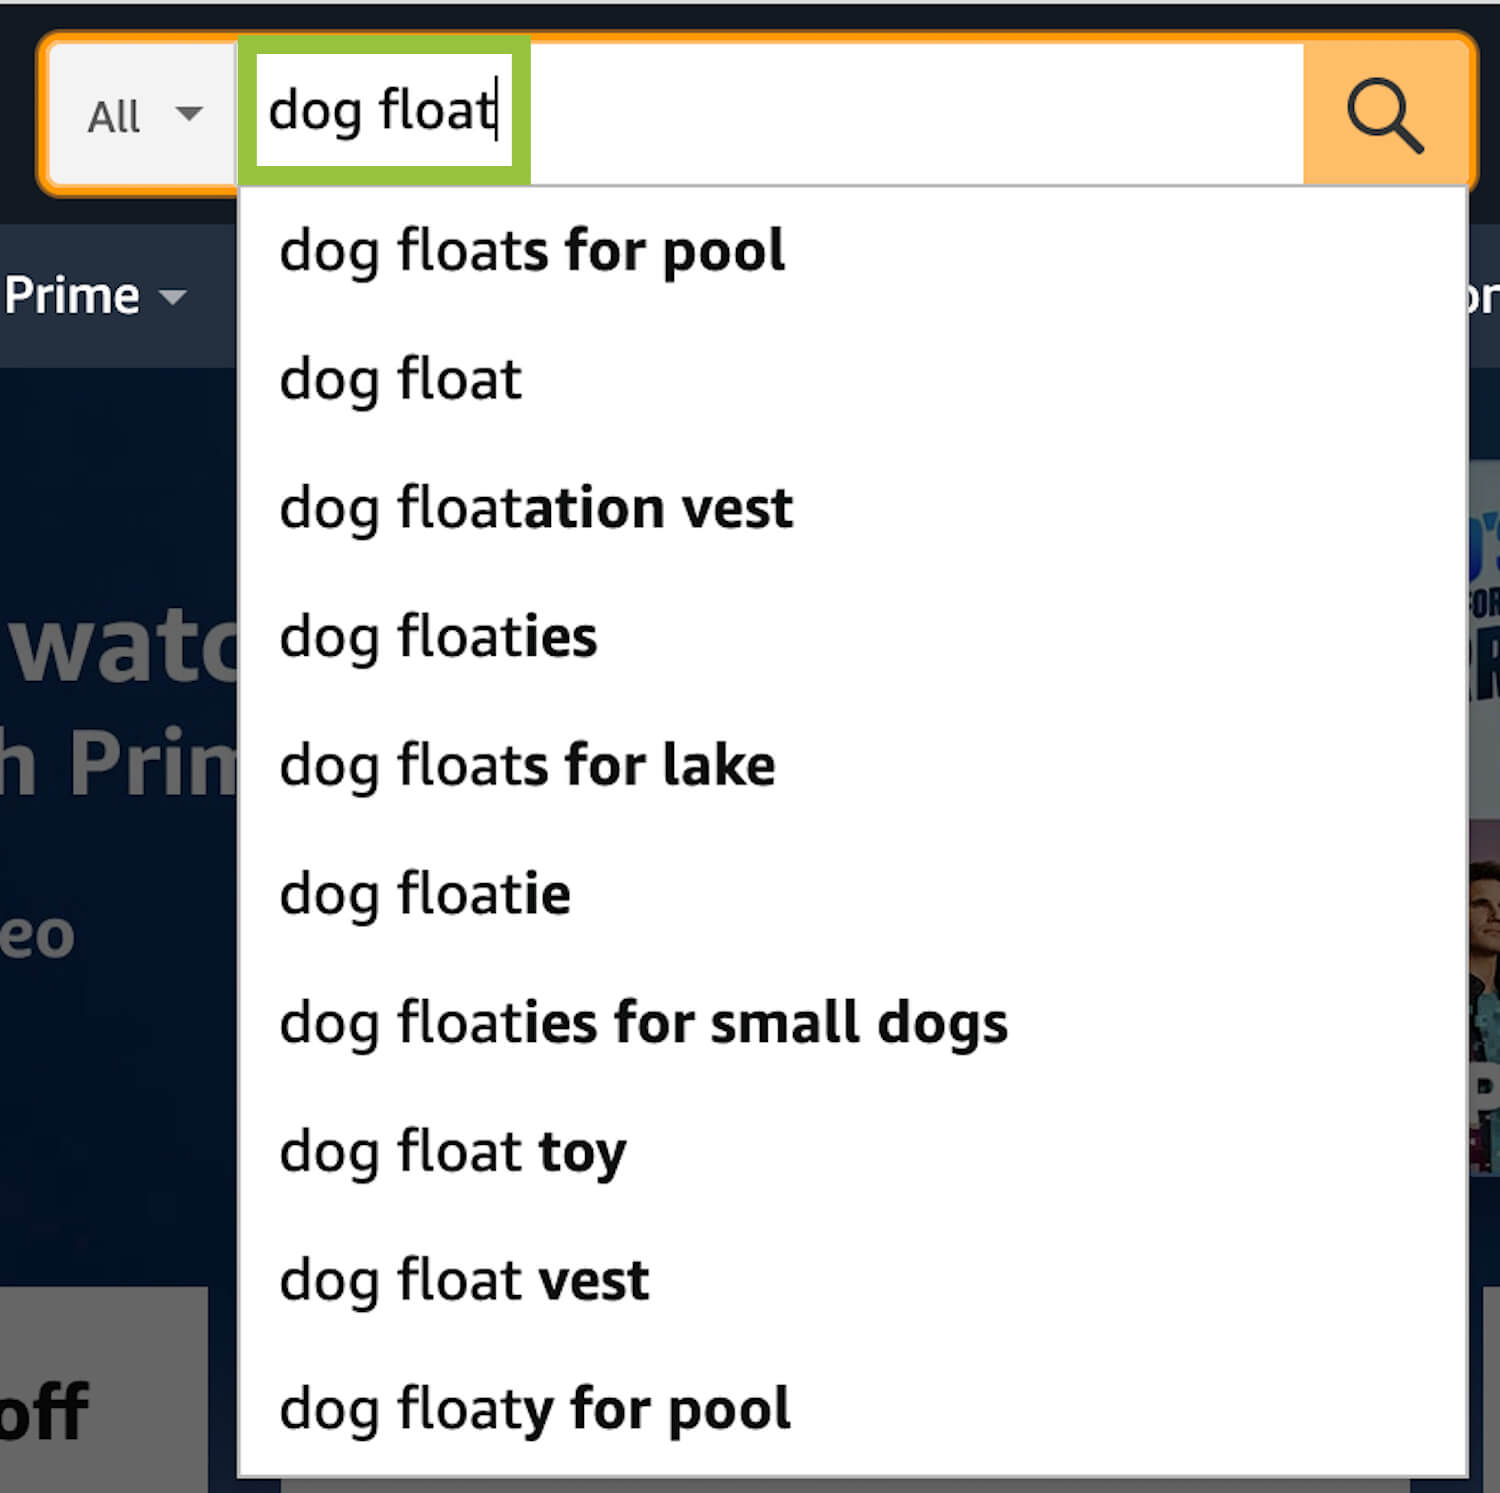Open the movie poster showing a man
Screen dimensions: 1500x1493
click(x=1484, y=1000)
